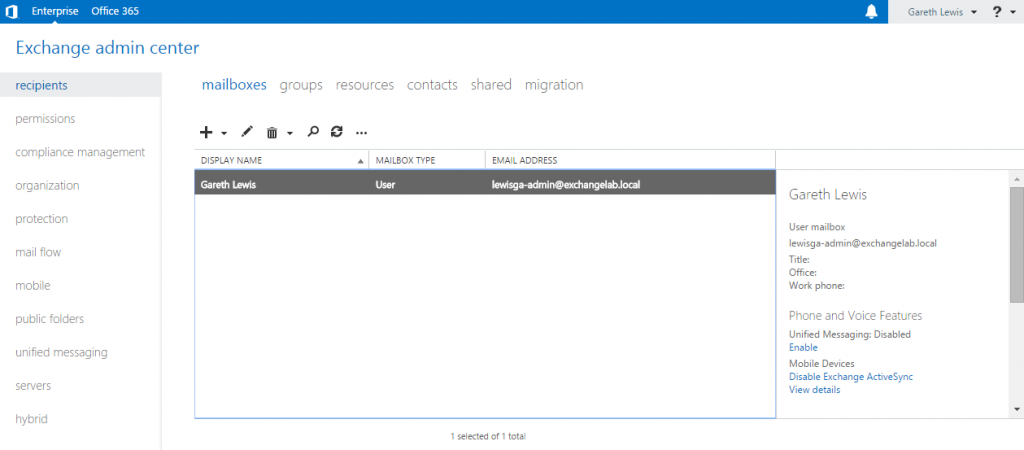1024x450 pixels.
Task: Open the migration tab
Action: coord(554,85)
